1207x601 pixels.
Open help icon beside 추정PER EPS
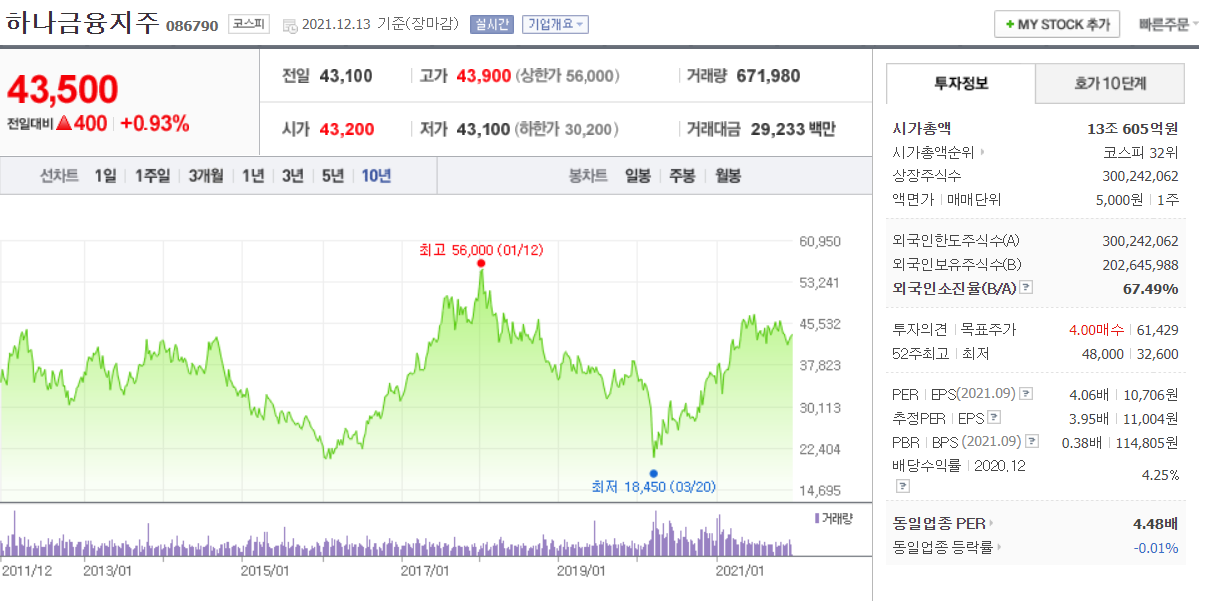[994, 418]
